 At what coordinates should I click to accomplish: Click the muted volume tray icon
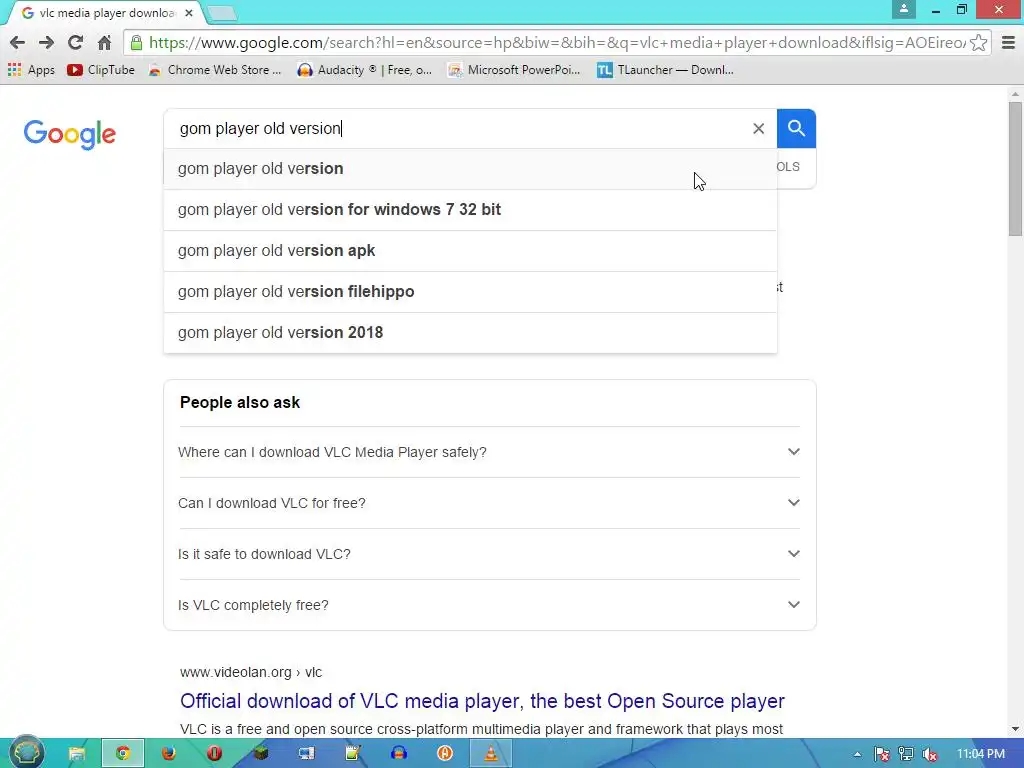tap(930, 754)
